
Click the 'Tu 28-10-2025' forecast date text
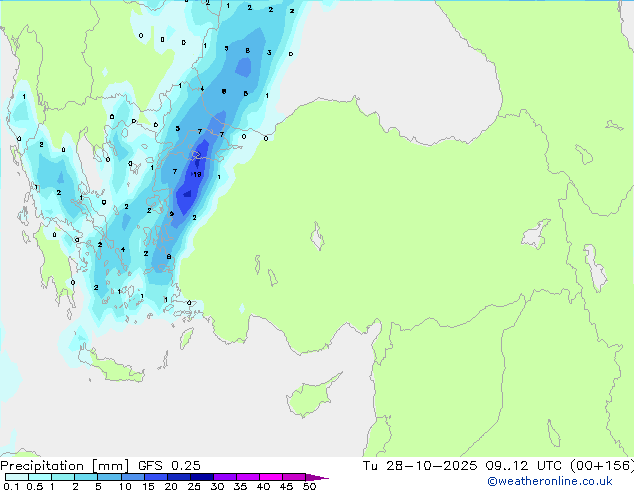click(x=420, y=466)
